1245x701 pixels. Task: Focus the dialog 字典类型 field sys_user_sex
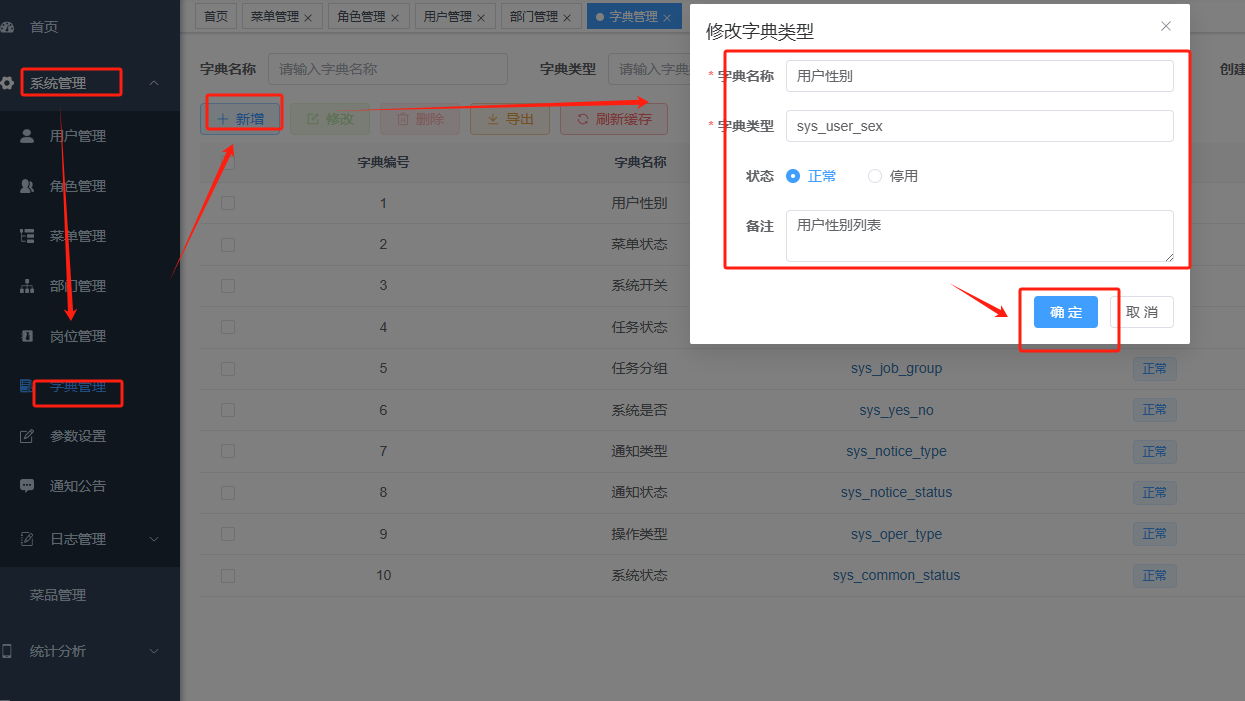coord(980,126)
